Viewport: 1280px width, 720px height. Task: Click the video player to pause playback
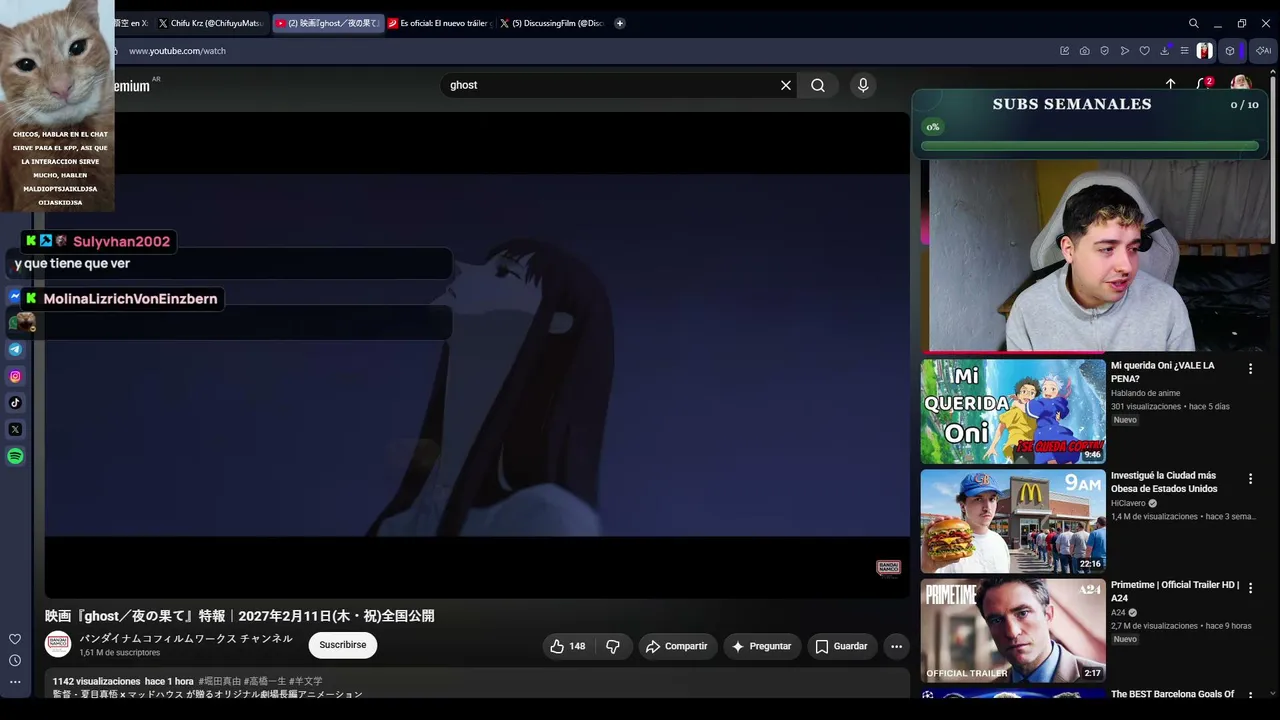477,355
